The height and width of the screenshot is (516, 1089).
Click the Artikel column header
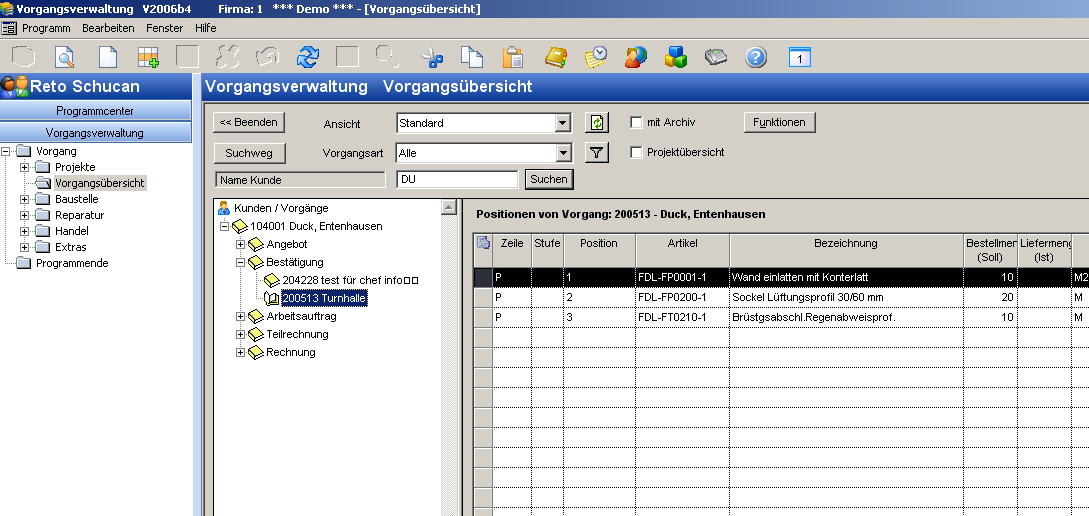coord(682,250)
